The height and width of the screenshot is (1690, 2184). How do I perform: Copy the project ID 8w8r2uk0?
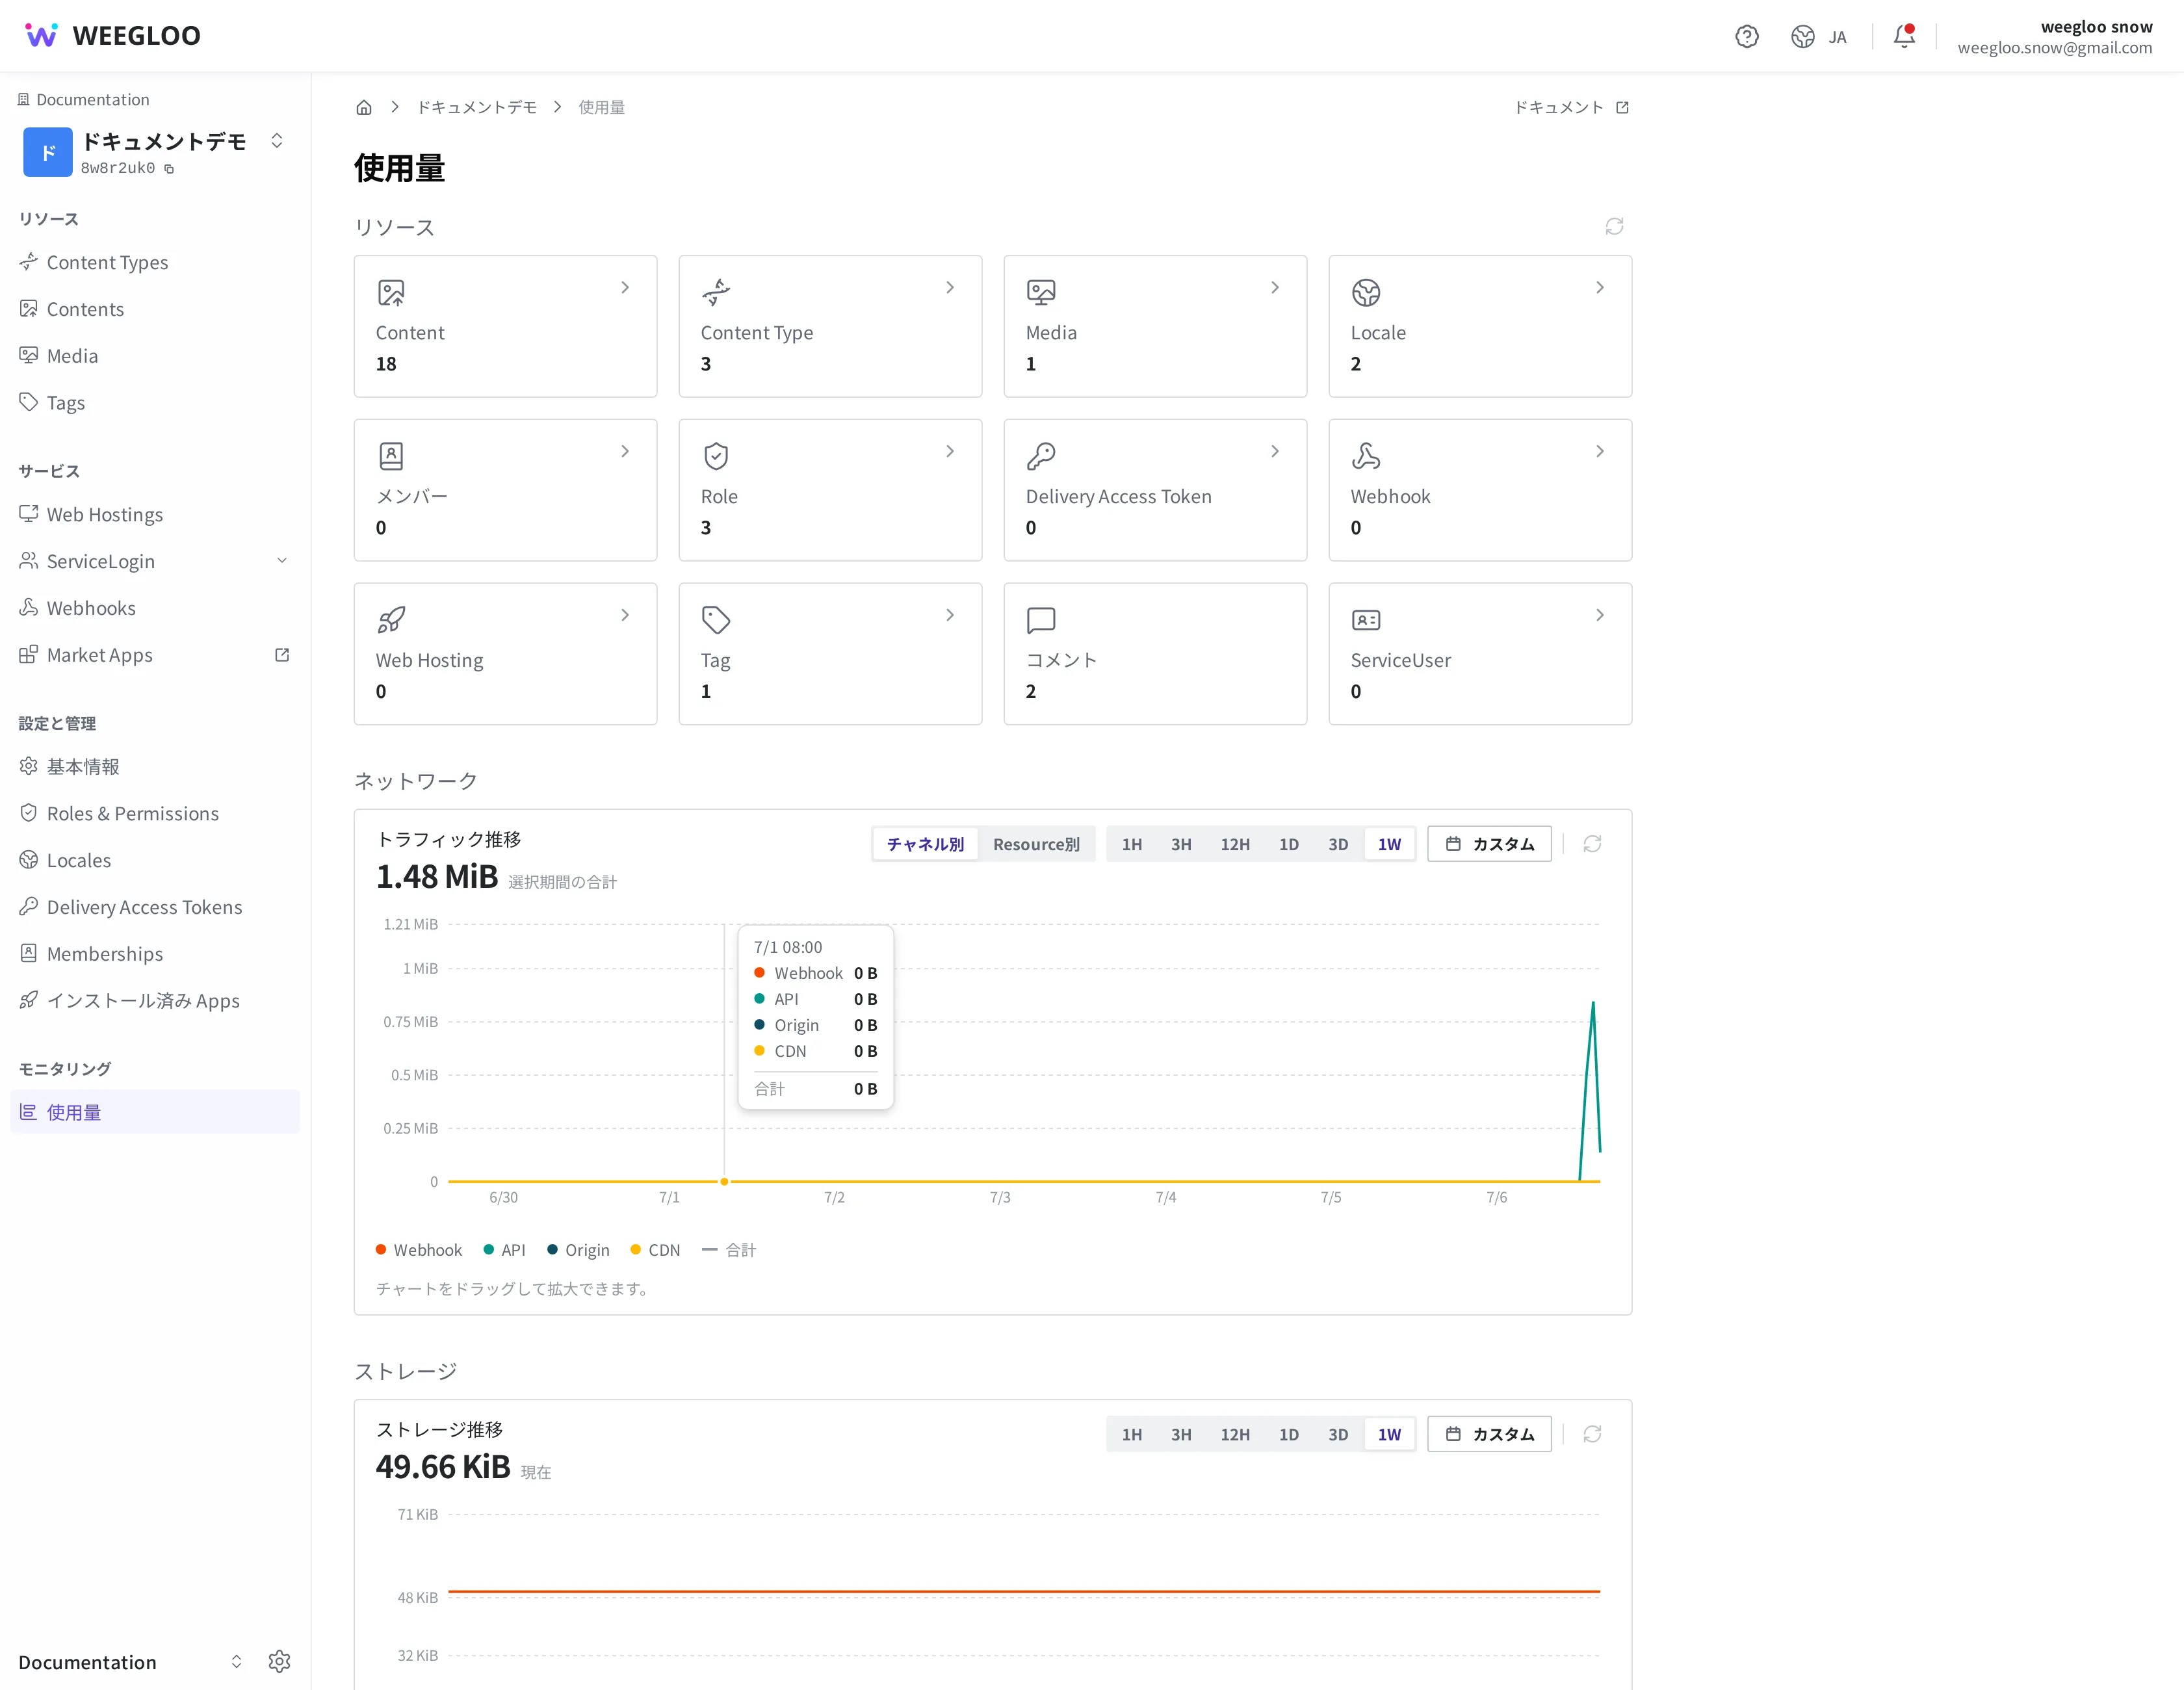point(169,169)
